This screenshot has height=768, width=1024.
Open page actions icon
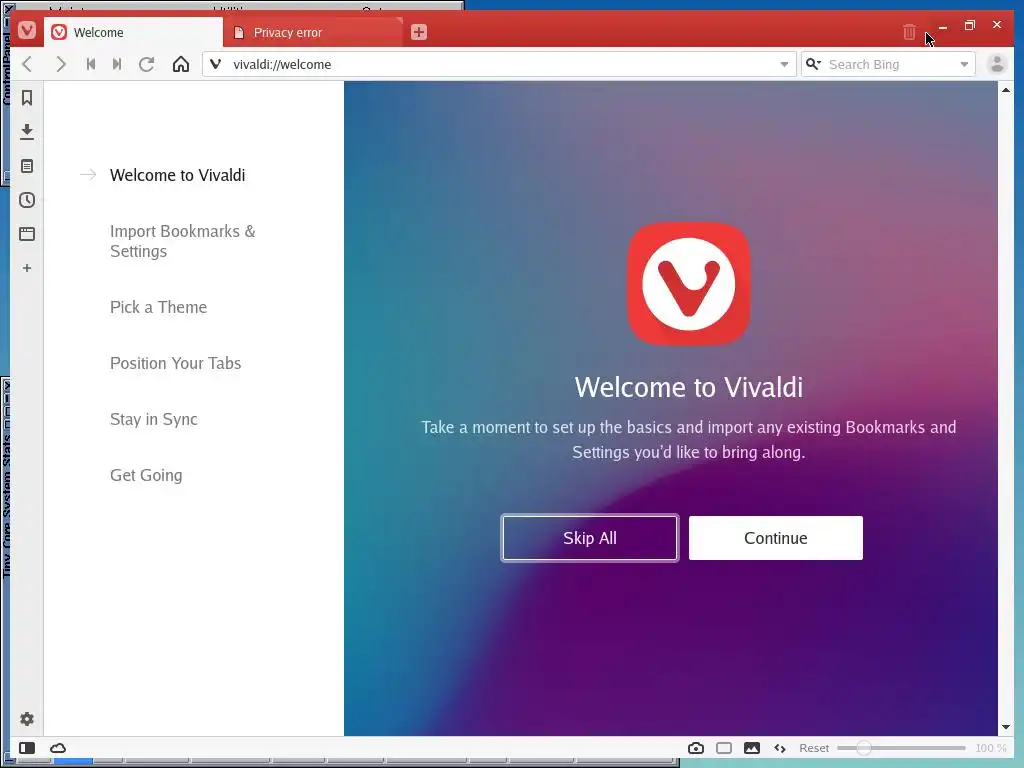pos(780,748)
